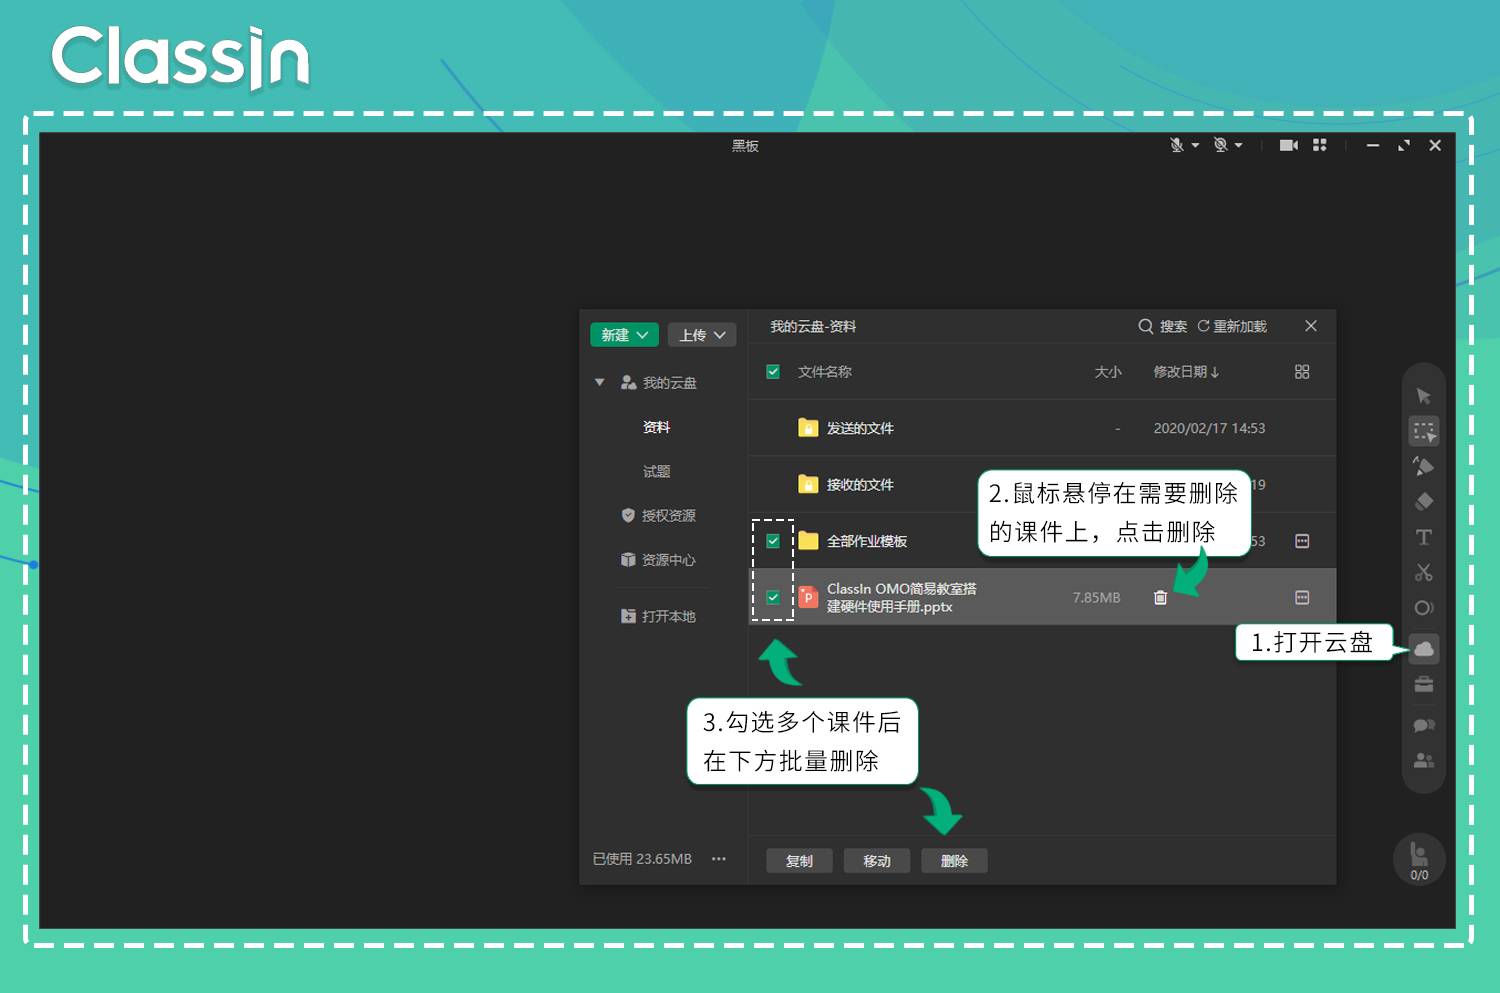This screenshot has width=1500, height=993.
Task: Open 资源中心 in the sidebar
Action: point(658,560)
